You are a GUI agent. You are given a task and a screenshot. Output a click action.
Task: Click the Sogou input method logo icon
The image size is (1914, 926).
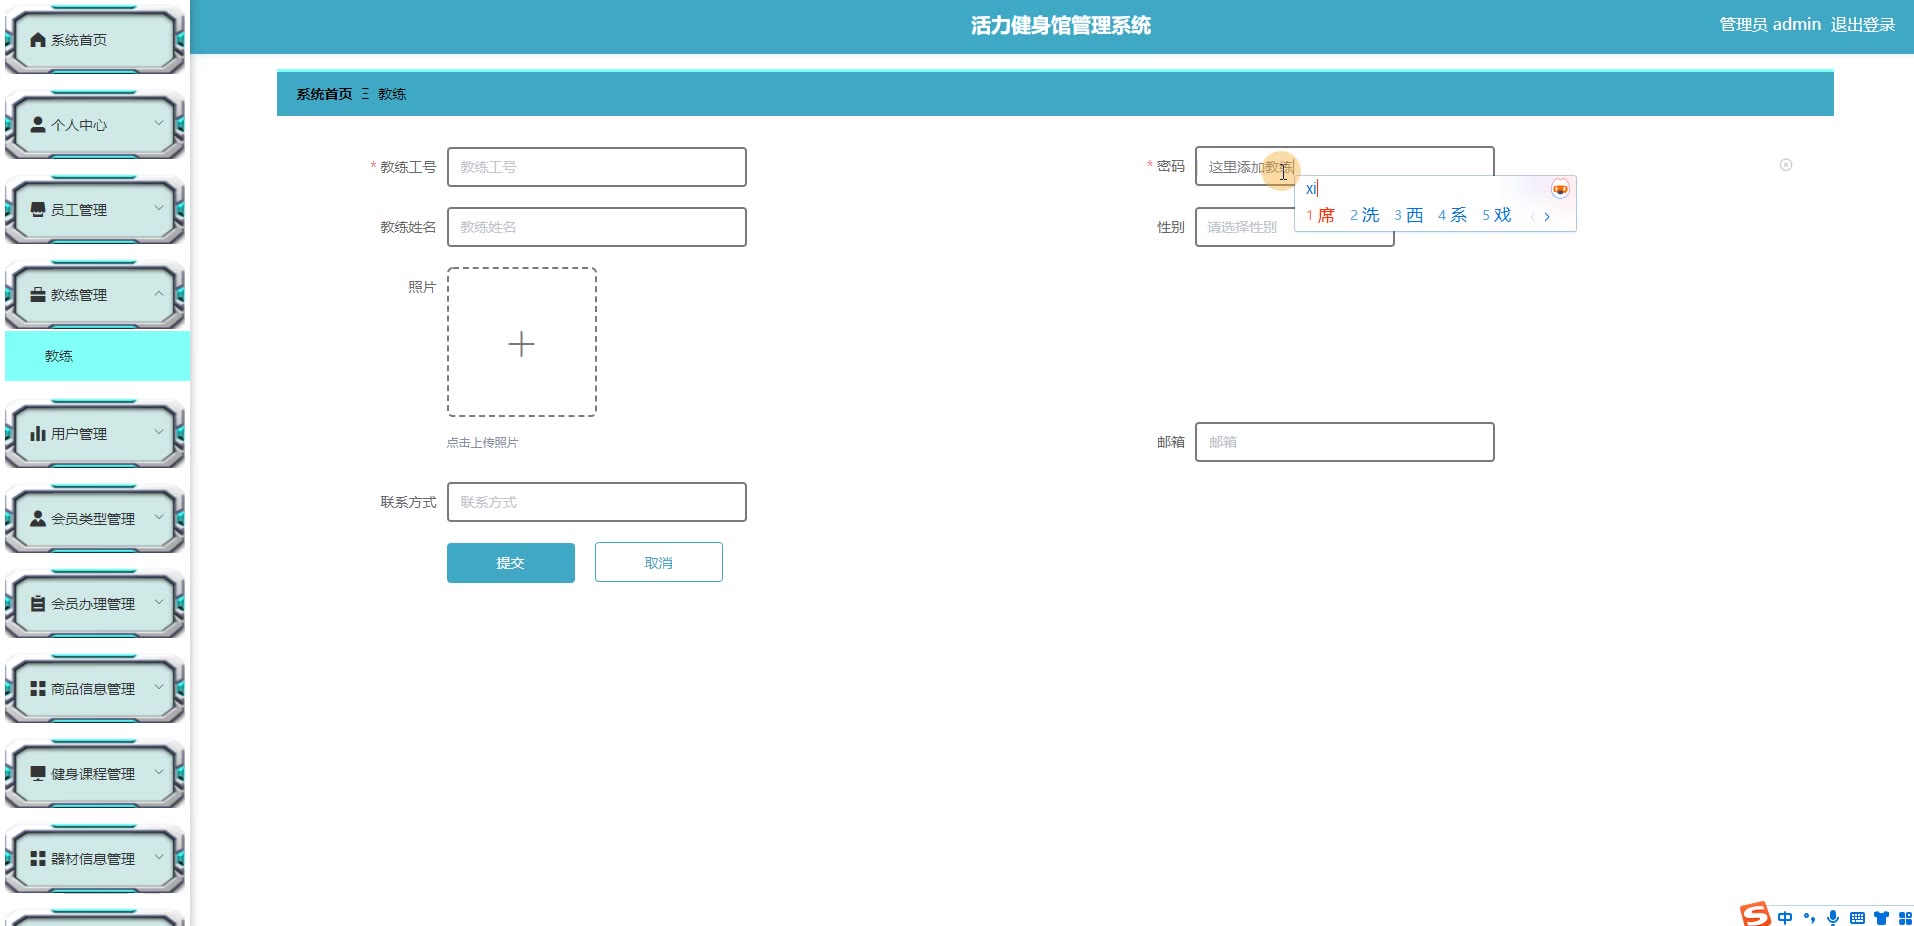1755,914
